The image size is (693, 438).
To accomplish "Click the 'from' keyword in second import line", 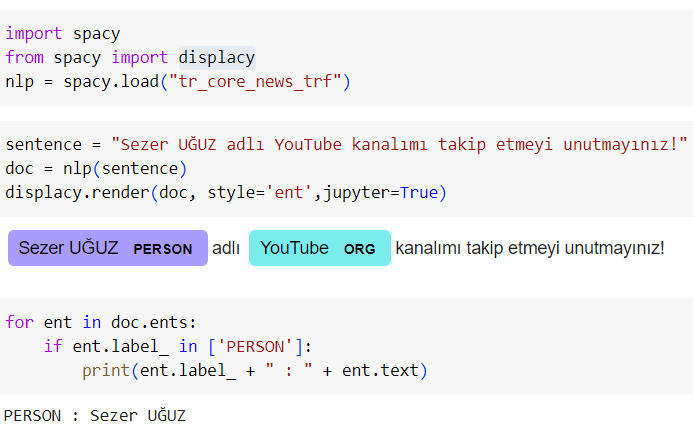I will 24,58.
